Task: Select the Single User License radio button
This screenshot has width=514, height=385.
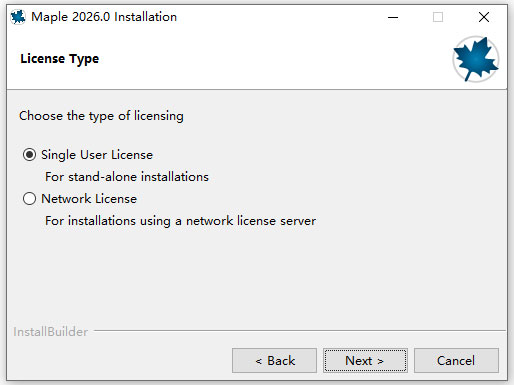Action: tap(29, 155)
